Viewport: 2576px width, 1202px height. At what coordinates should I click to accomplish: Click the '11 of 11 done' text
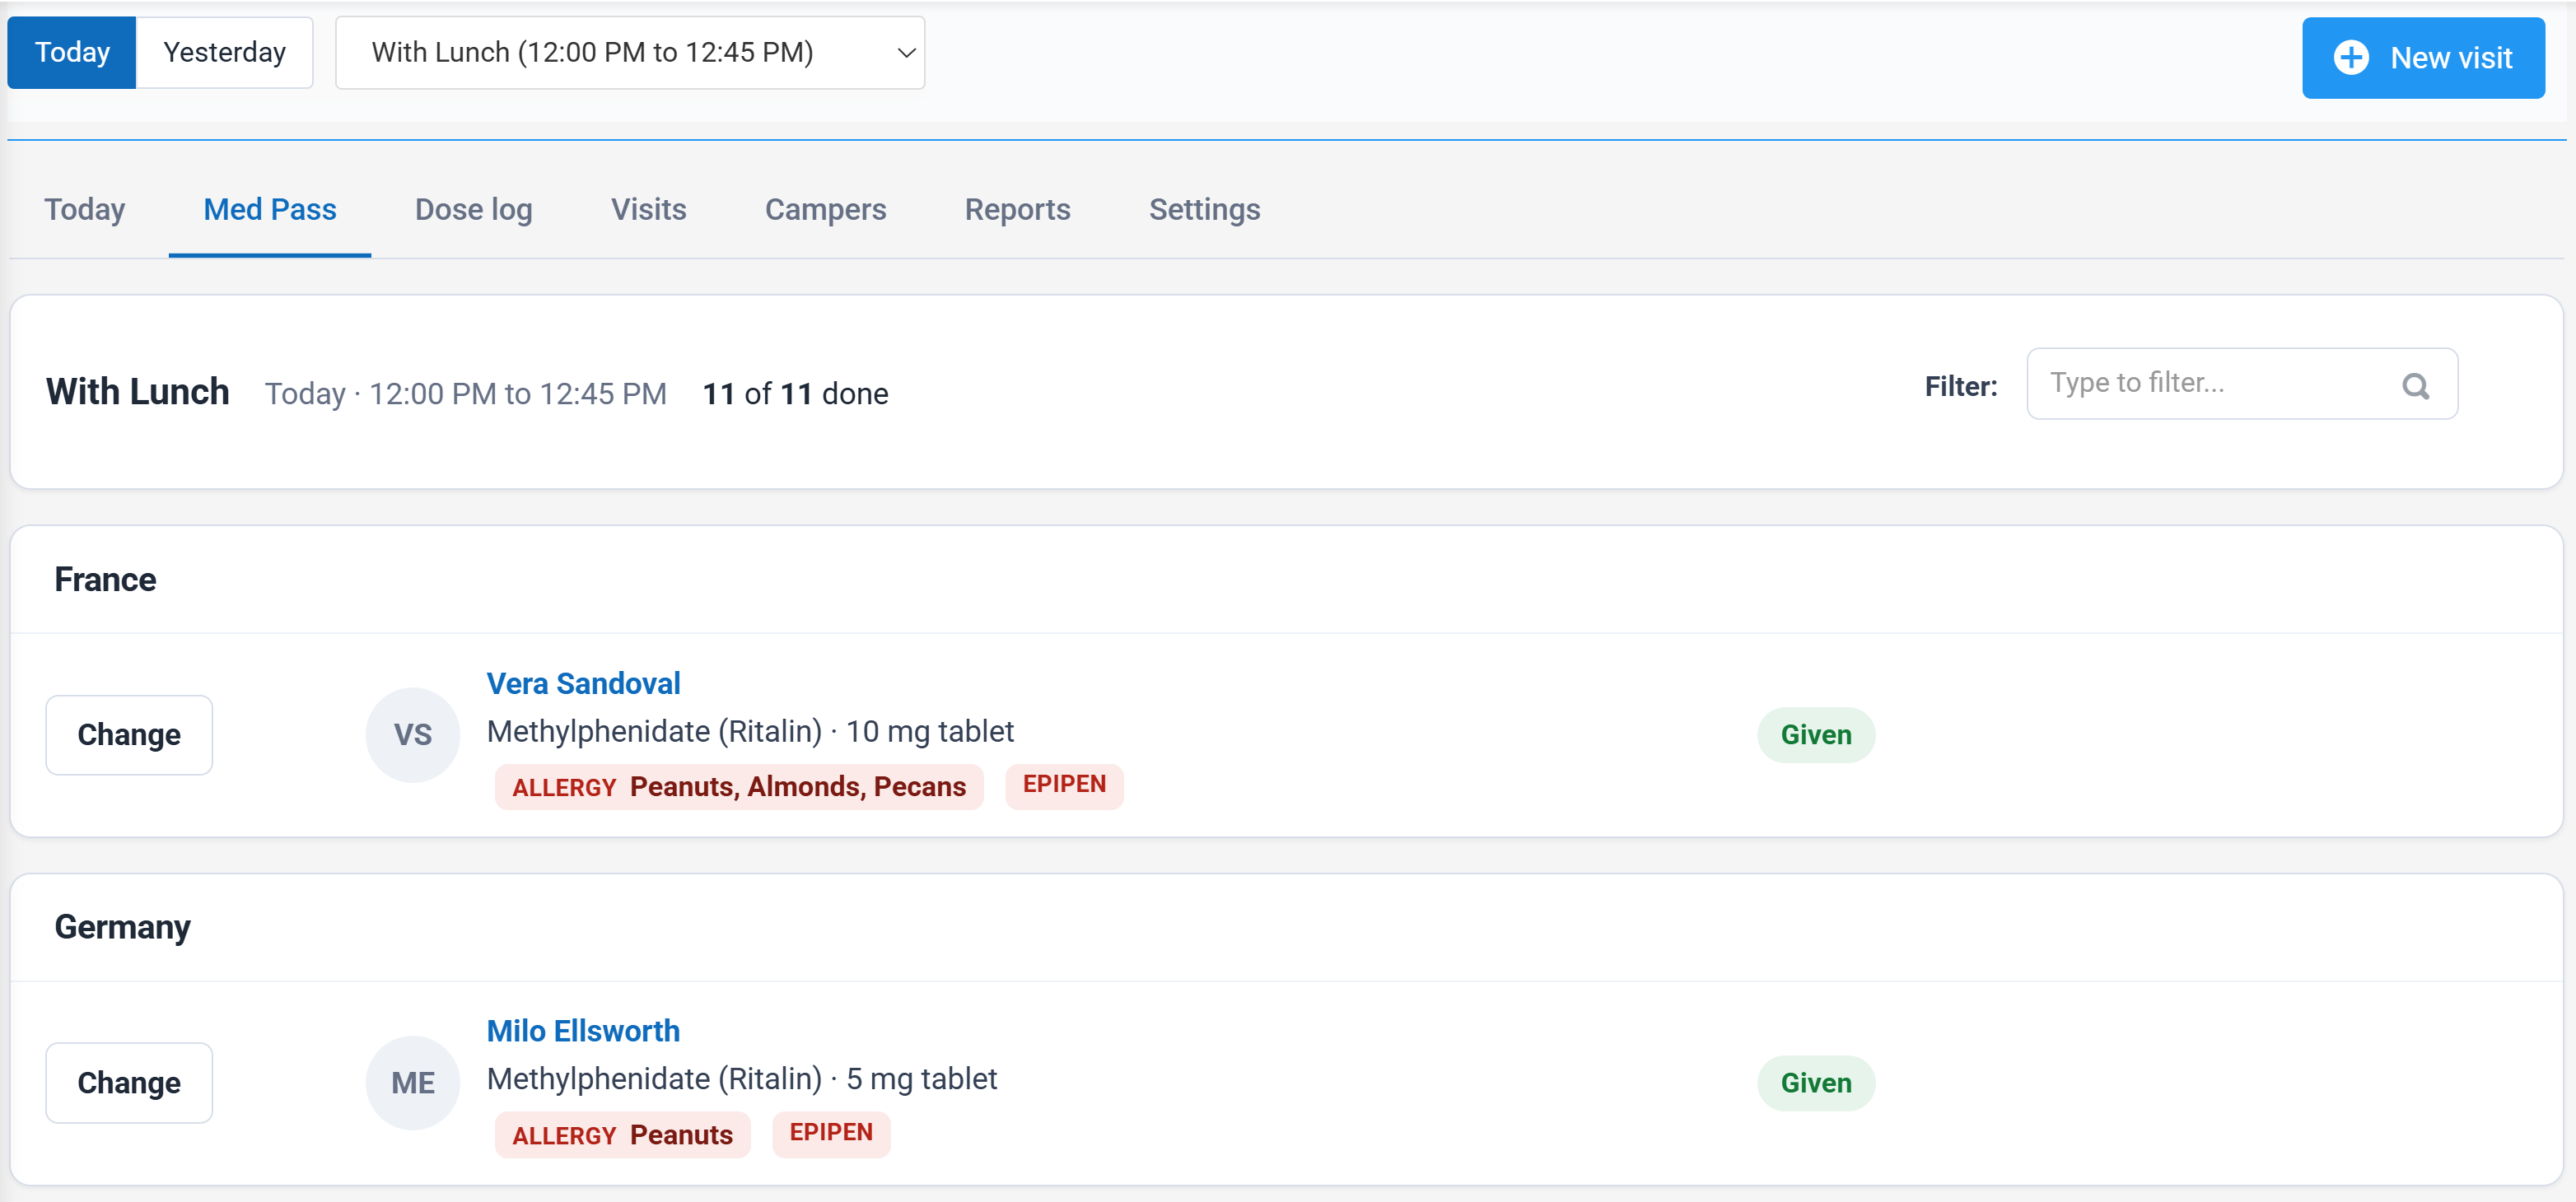pos(795,394)
